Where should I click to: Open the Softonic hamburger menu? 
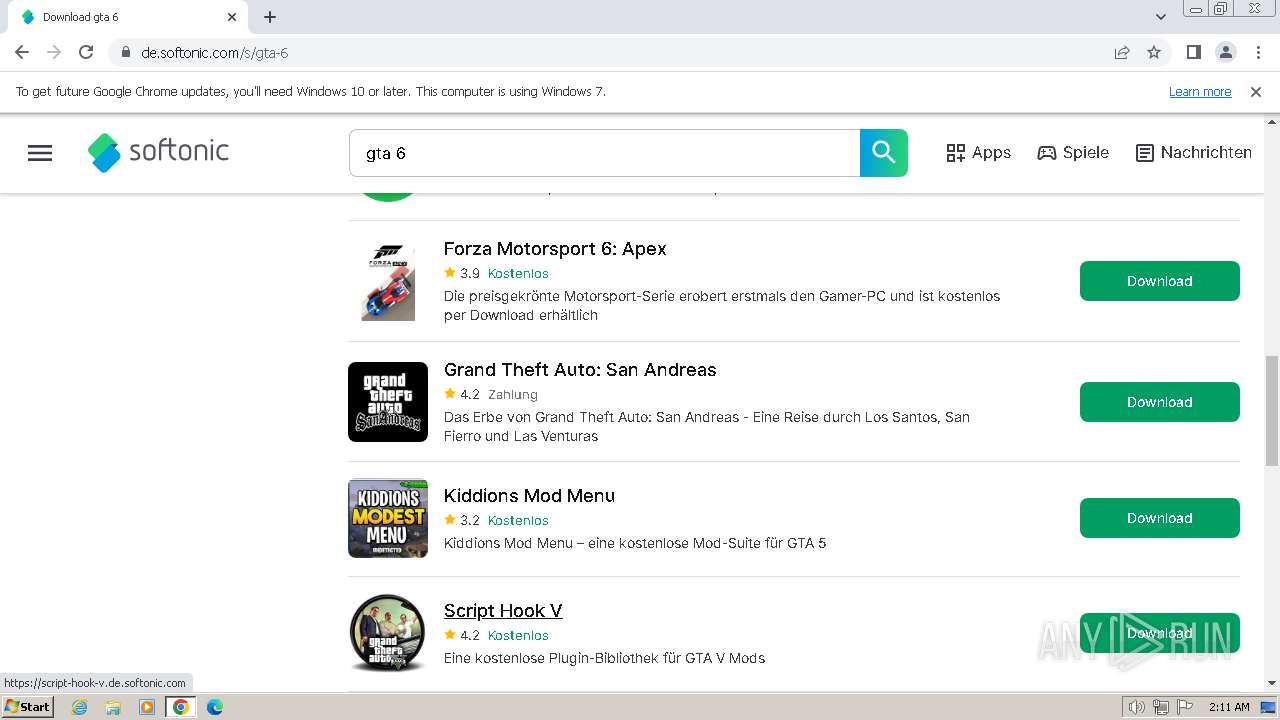(x=40, y=153)
